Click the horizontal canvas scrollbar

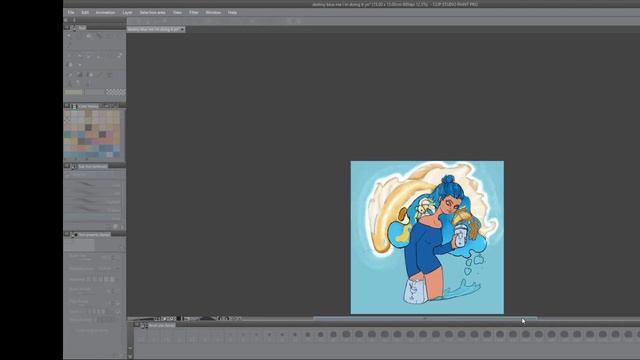425,318
